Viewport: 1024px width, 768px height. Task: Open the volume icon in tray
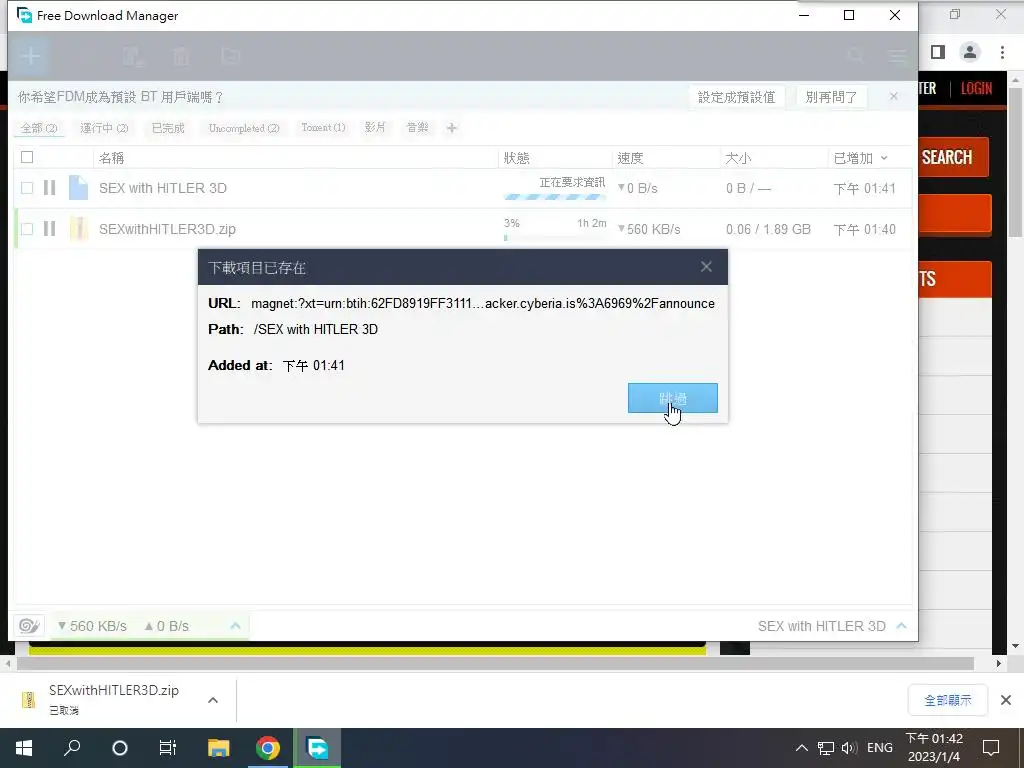849,748
